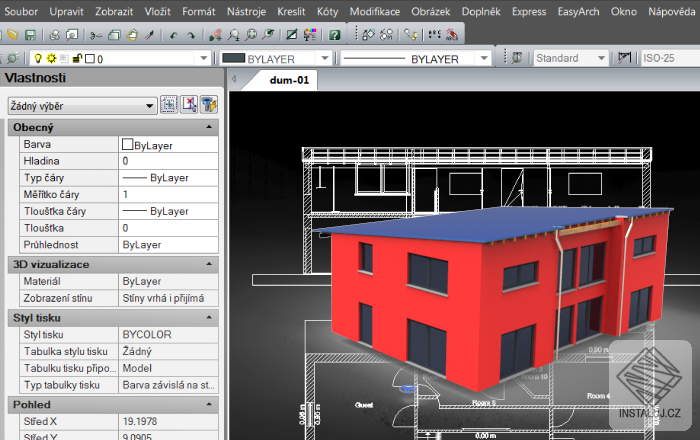Click the Redo arrow icon

point(191,34)
